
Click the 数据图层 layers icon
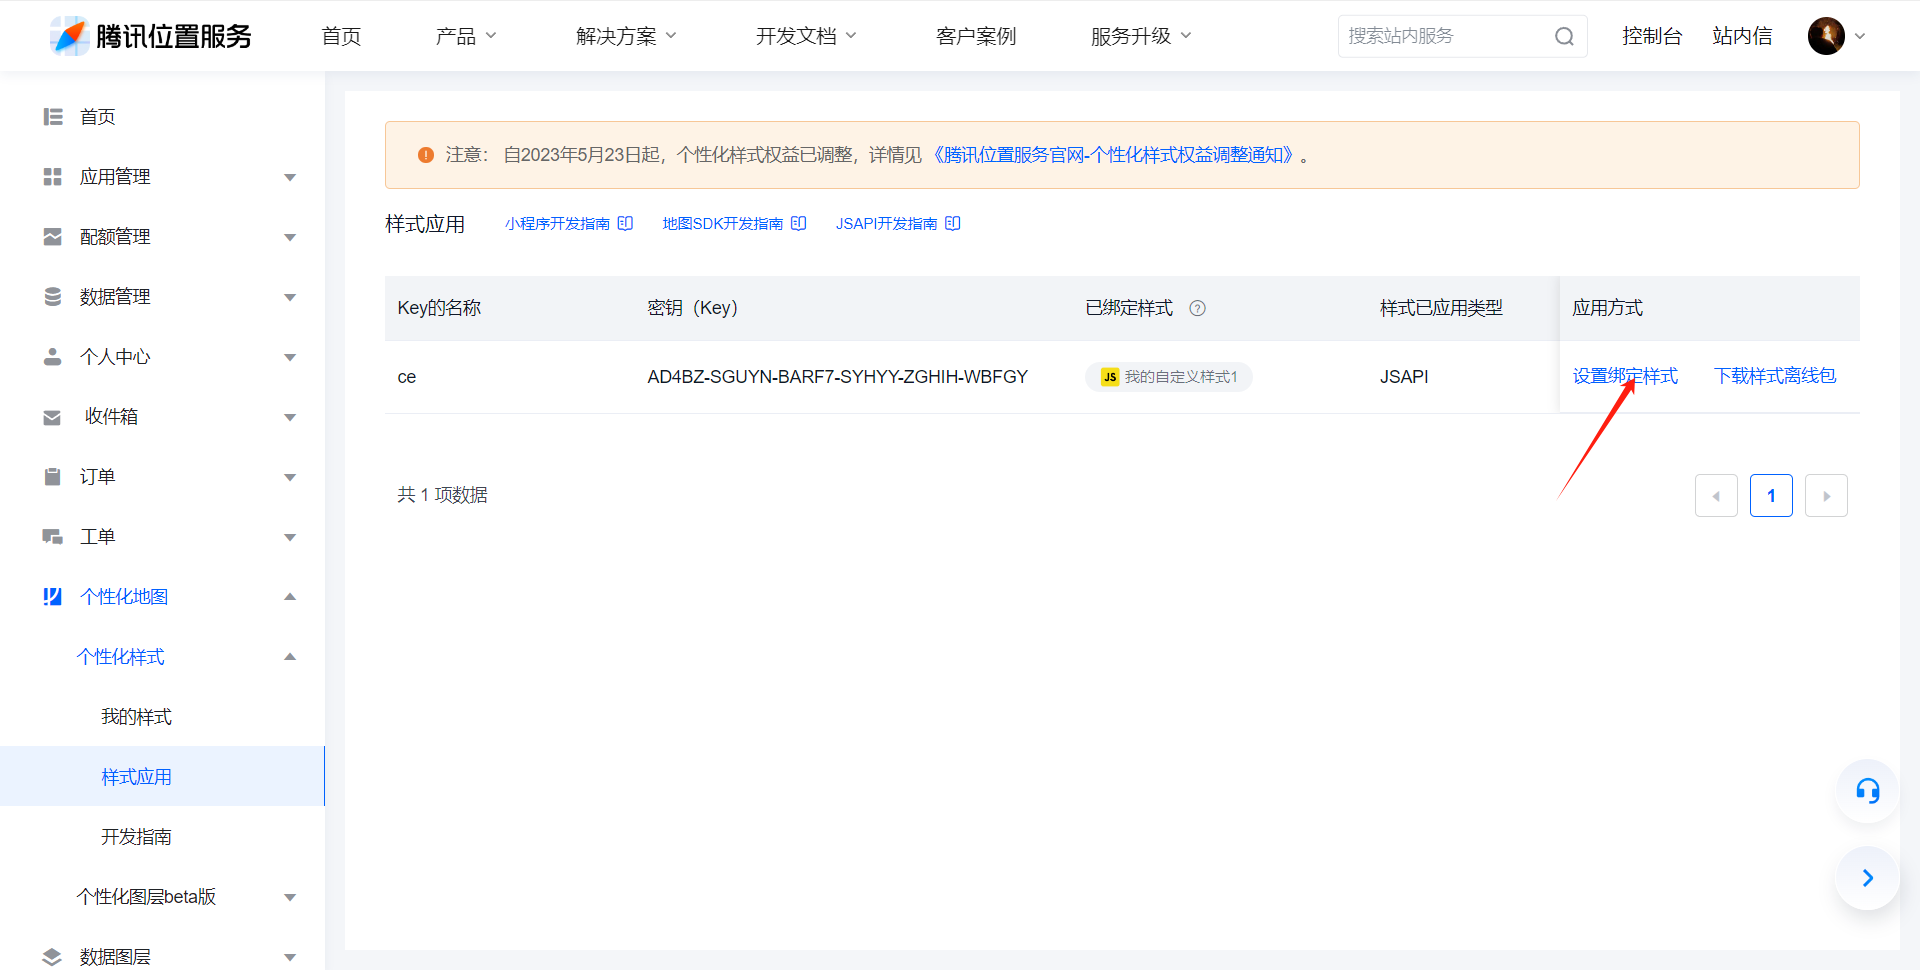coord(53,957)
